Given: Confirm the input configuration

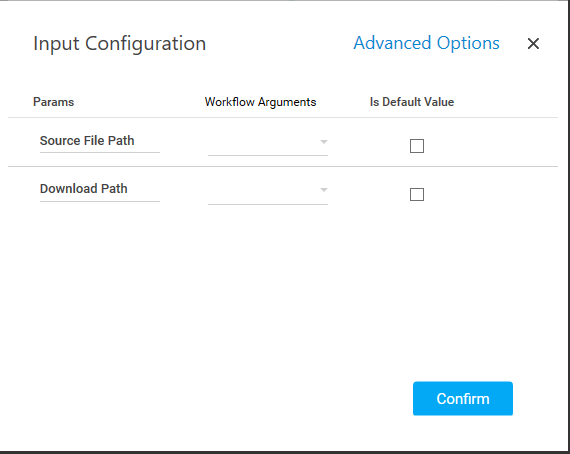Looking at the screenshot, I should click(x=463, y=398).
